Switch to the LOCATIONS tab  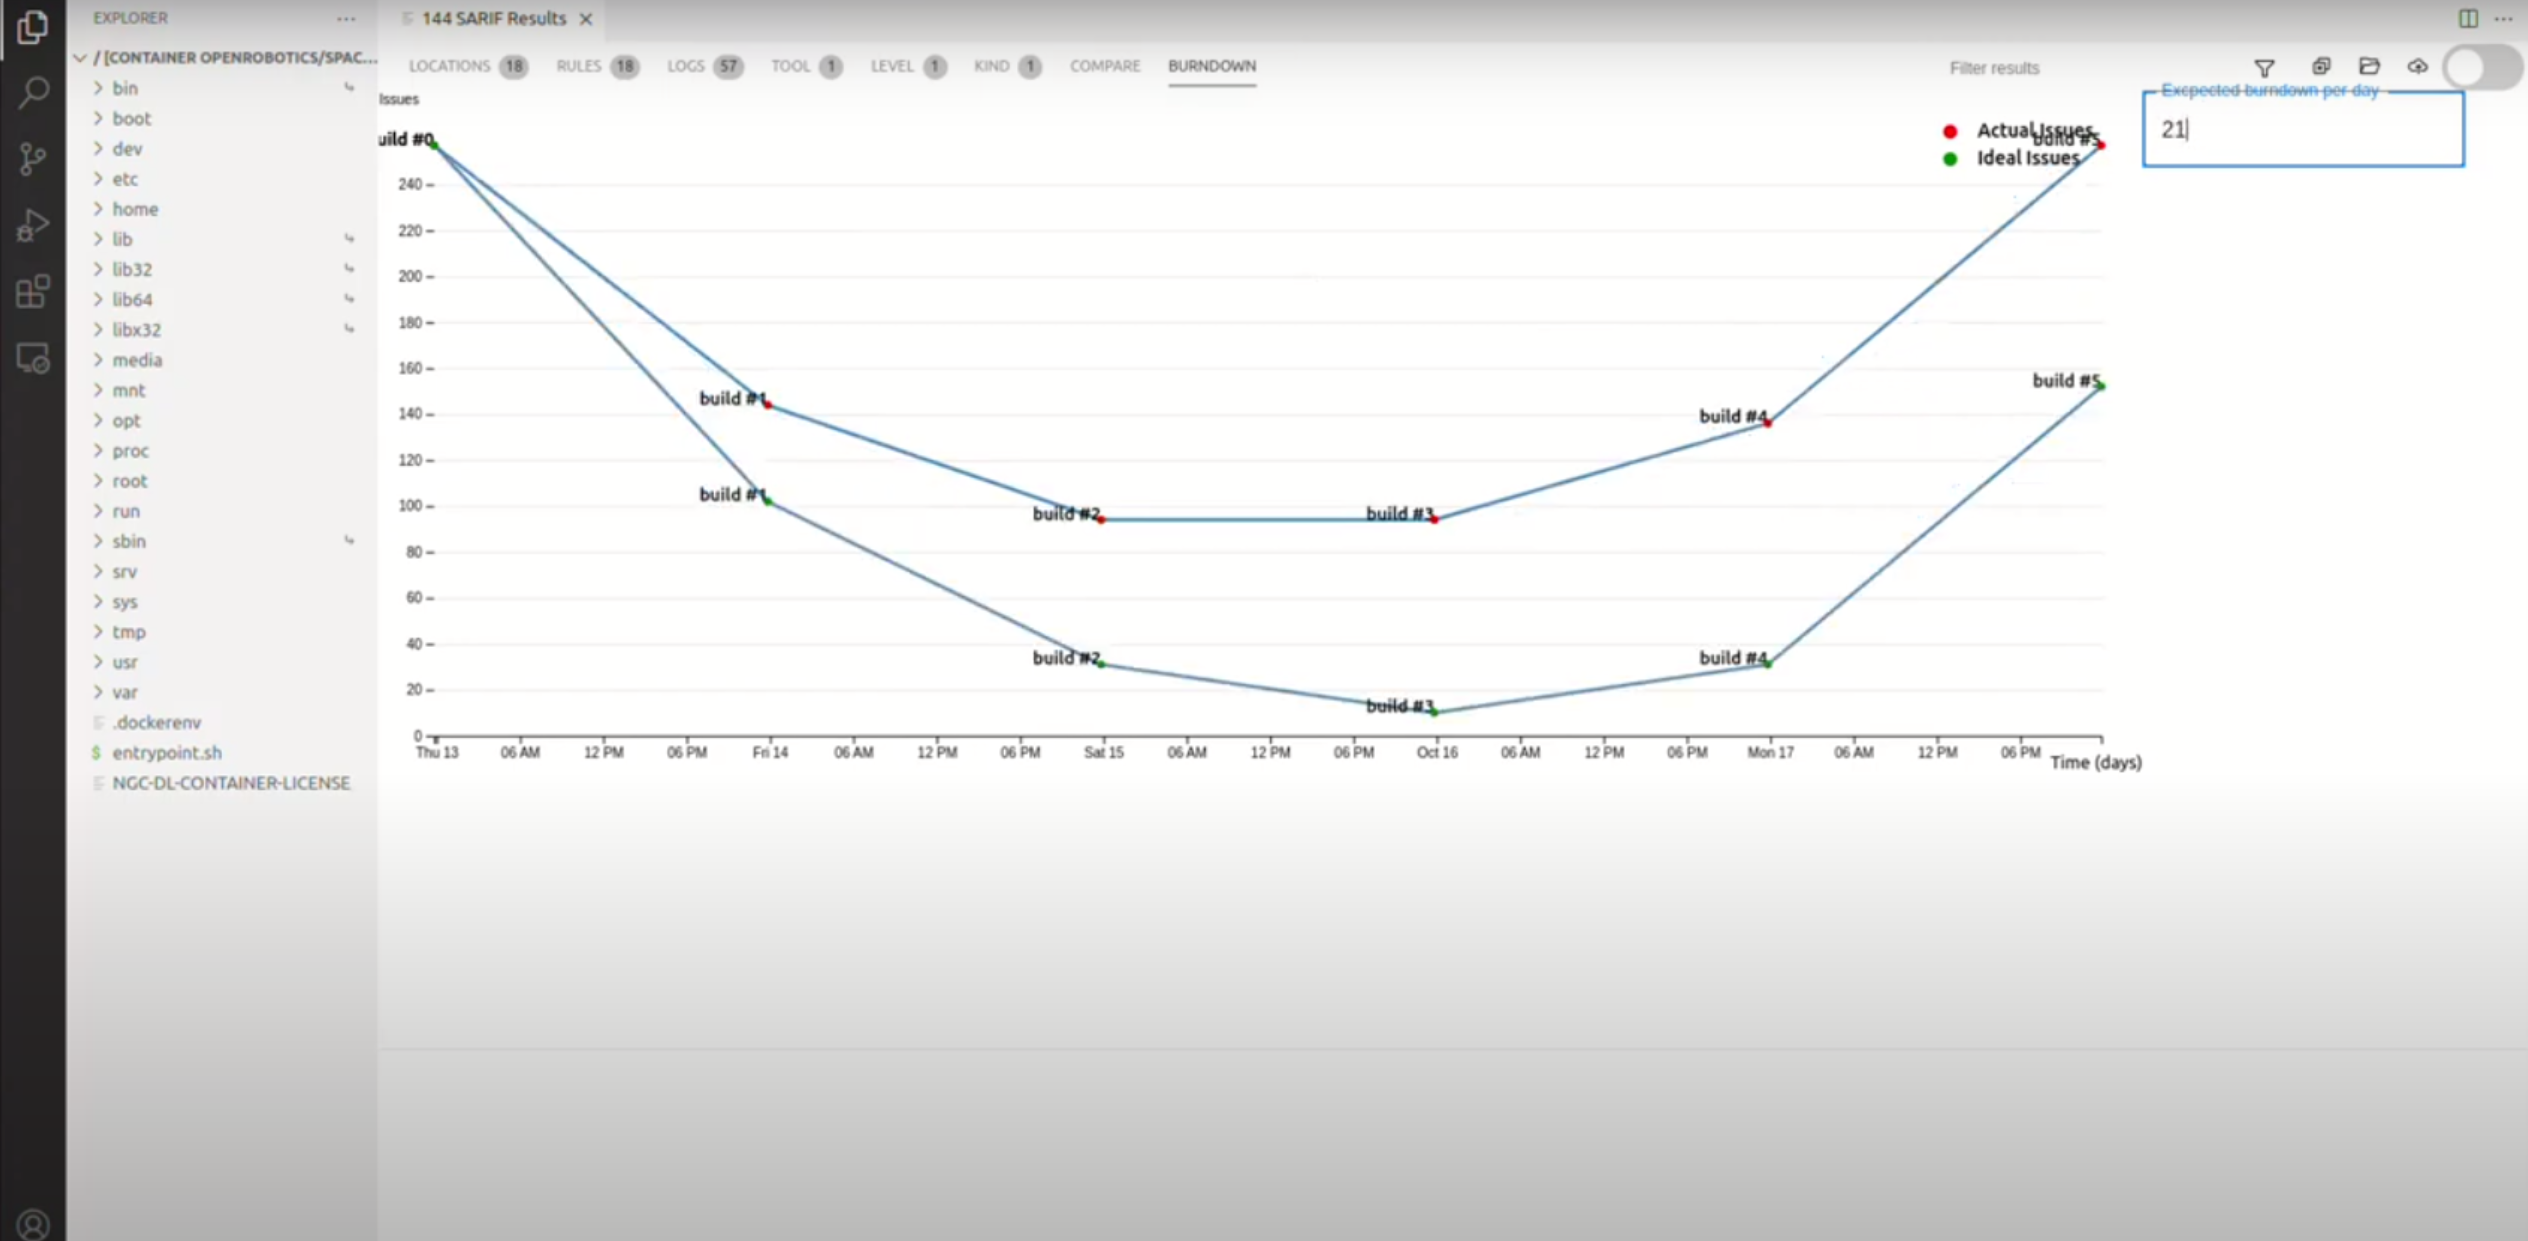468,66
